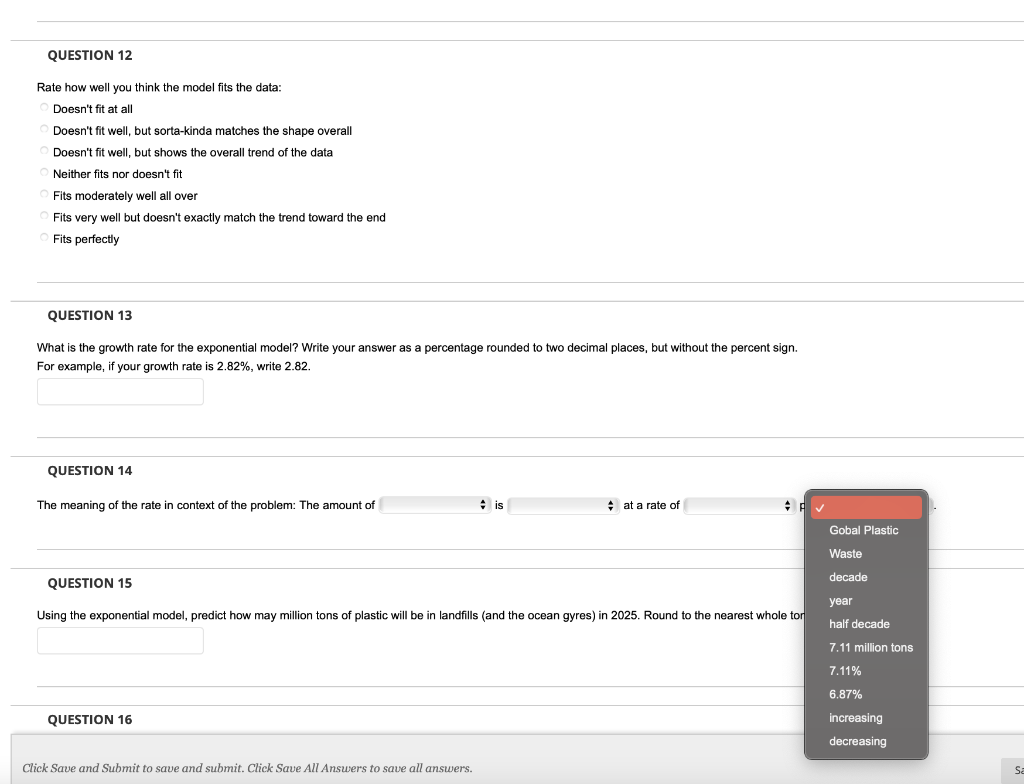
Task: Click the Question 15 prediction answer field
Action: (120, 640)
